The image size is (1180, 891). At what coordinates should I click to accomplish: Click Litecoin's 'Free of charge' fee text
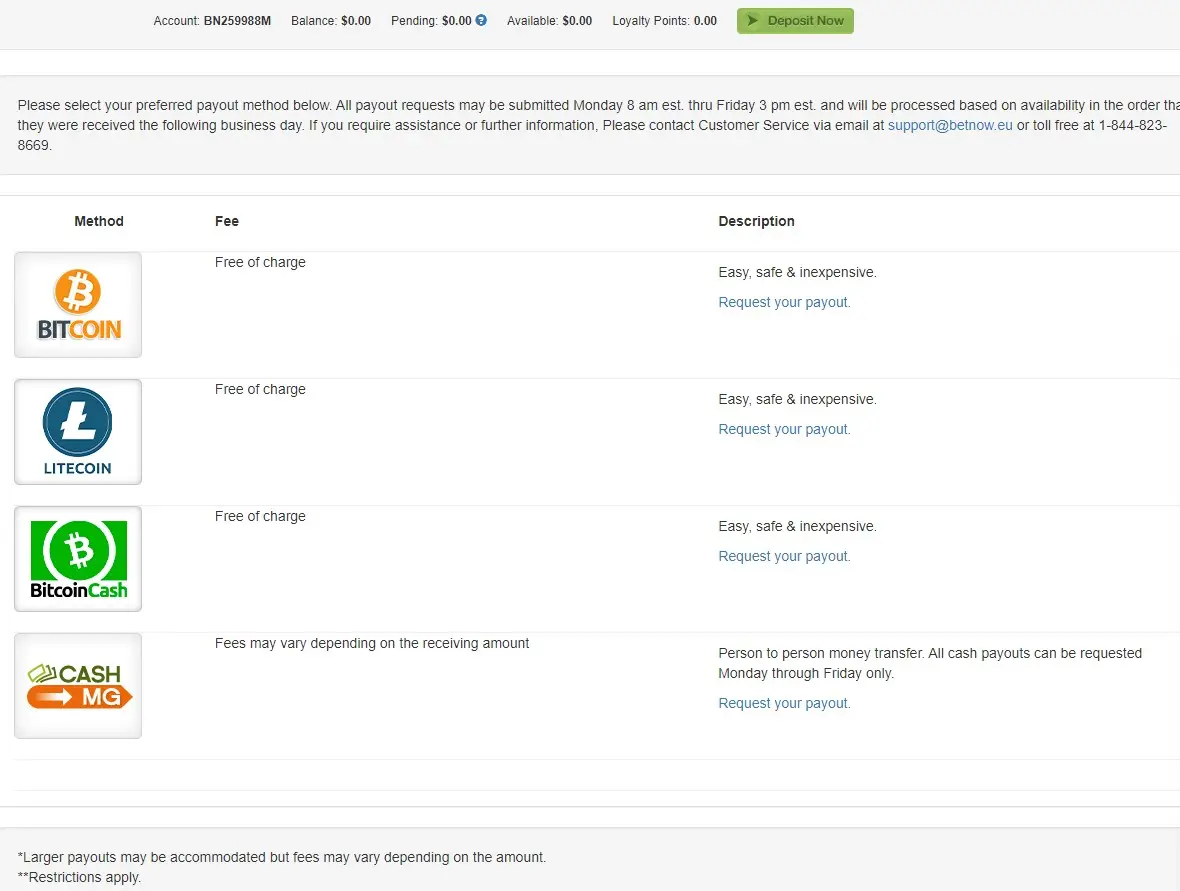(x=260, y=389)
